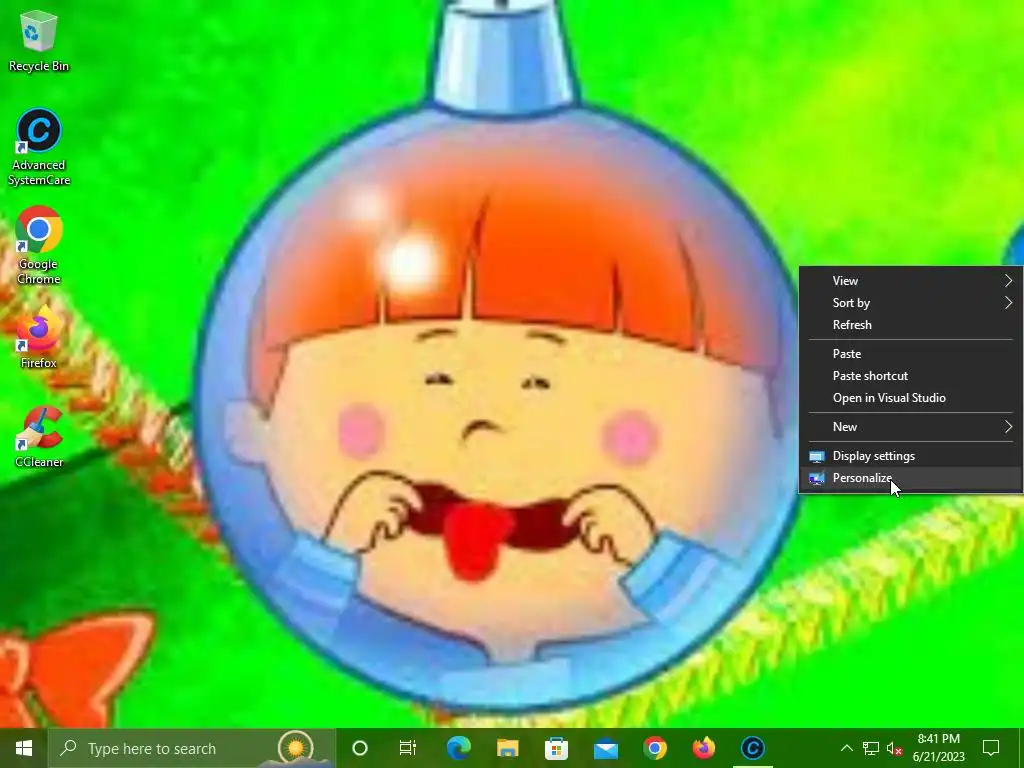
Task: Open the Action Center notifications icon
Action: tap(991, 748)
